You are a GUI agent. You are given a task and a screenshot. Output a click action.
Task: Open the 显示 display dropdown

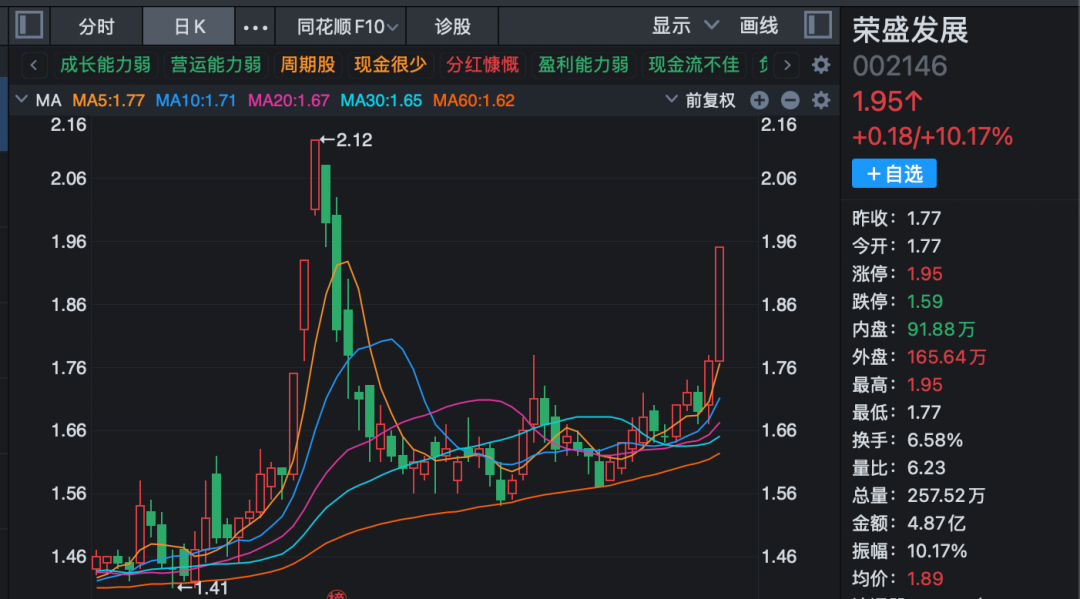pos(685,26)
